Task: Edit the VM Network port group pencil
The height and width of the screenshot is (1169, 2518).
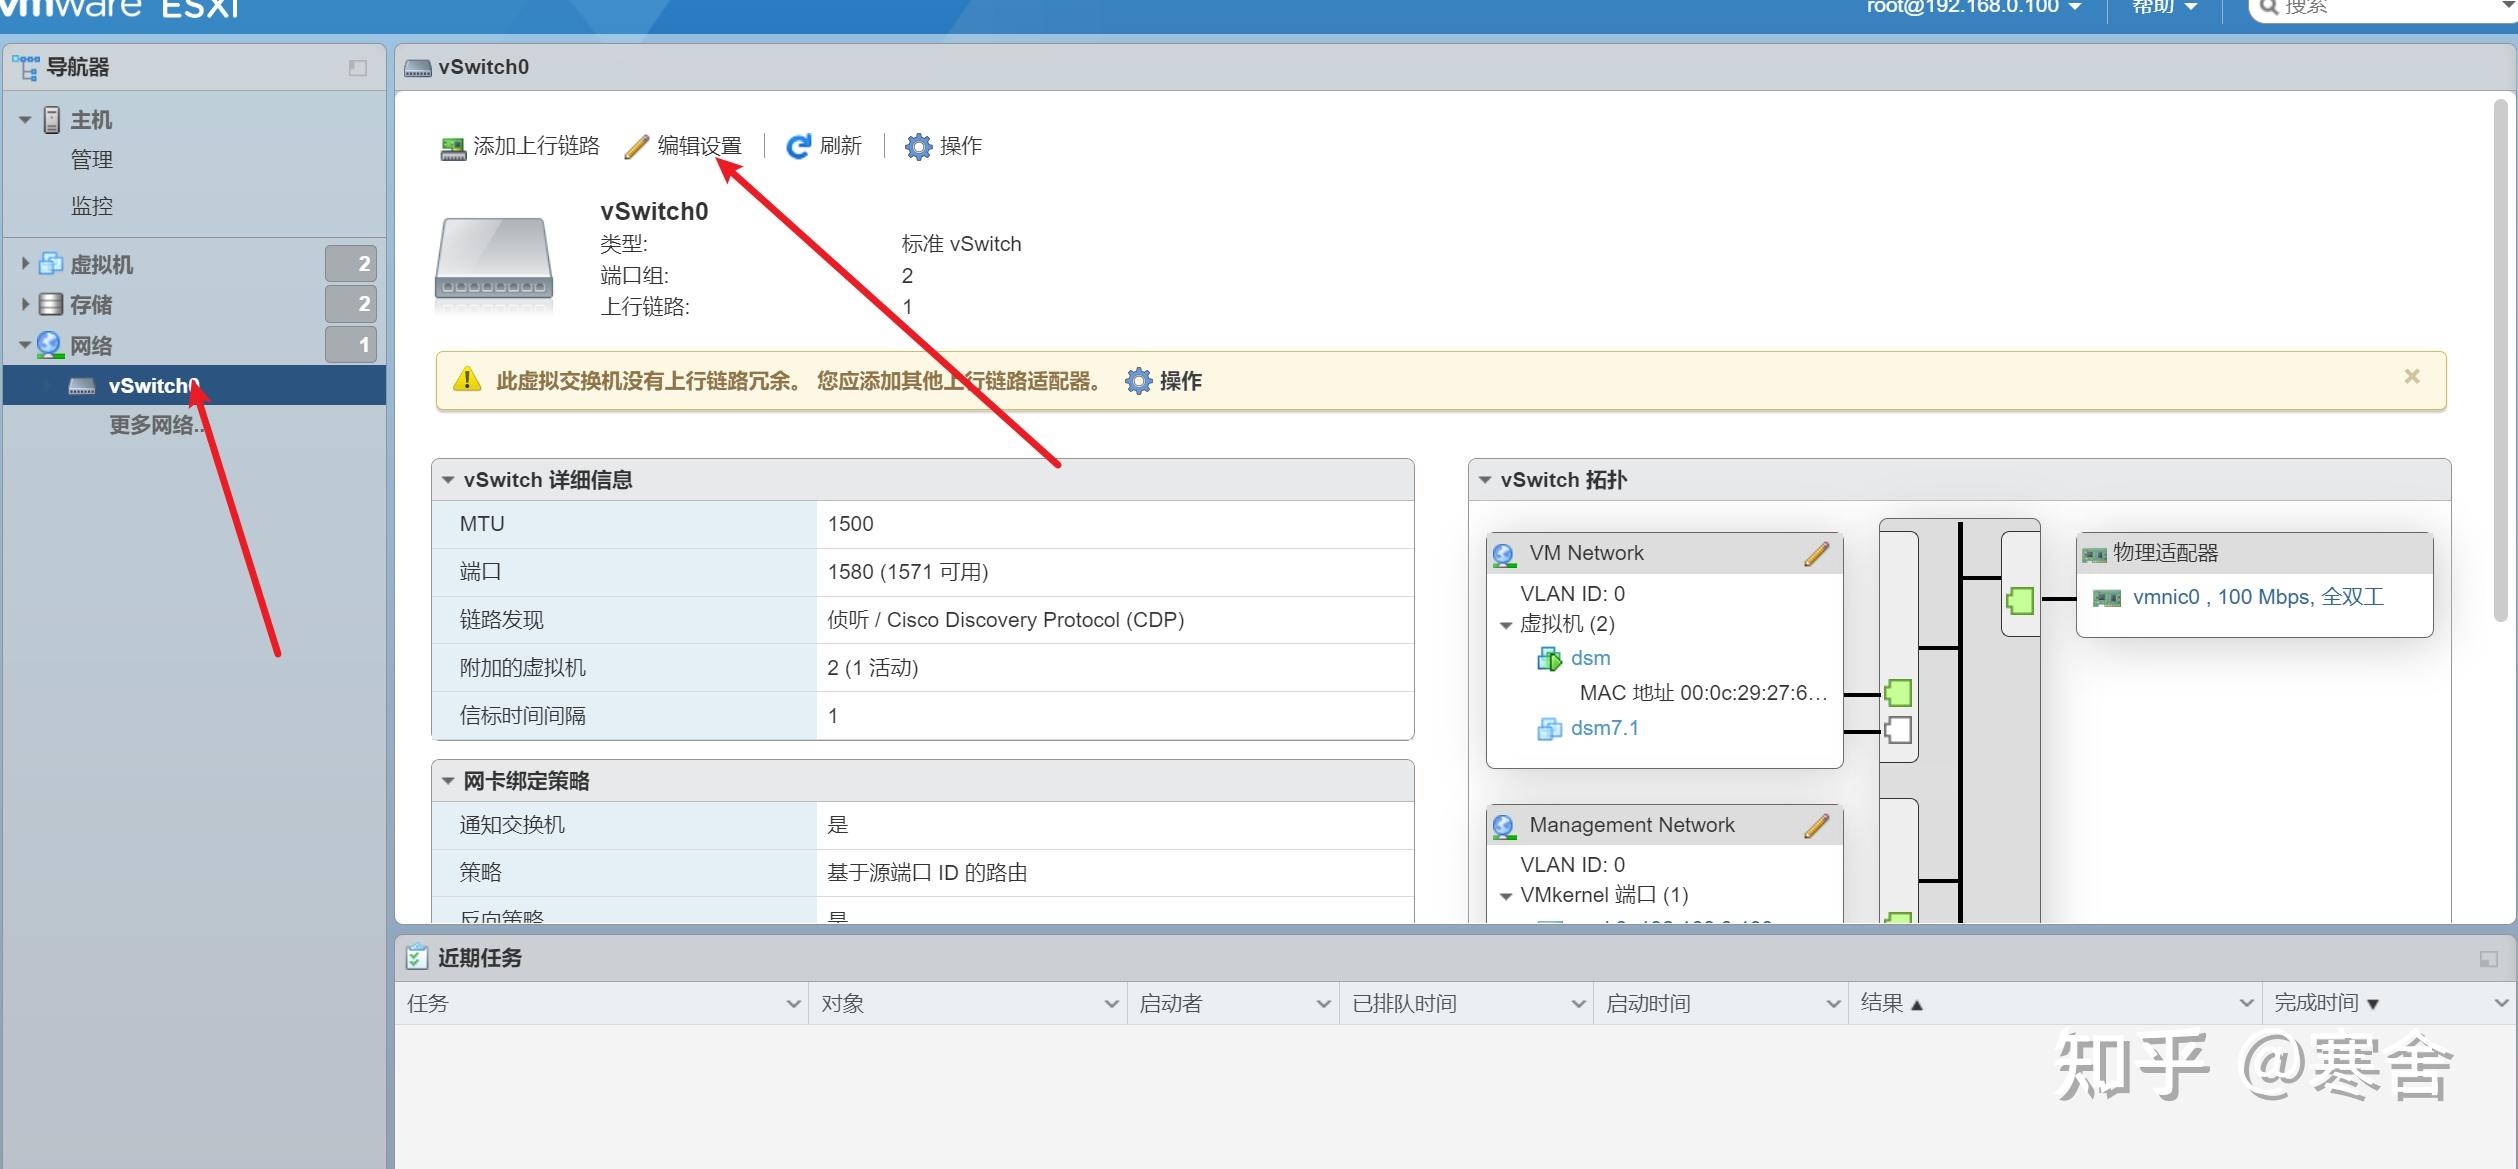Action: click(x=1817, y=553)
